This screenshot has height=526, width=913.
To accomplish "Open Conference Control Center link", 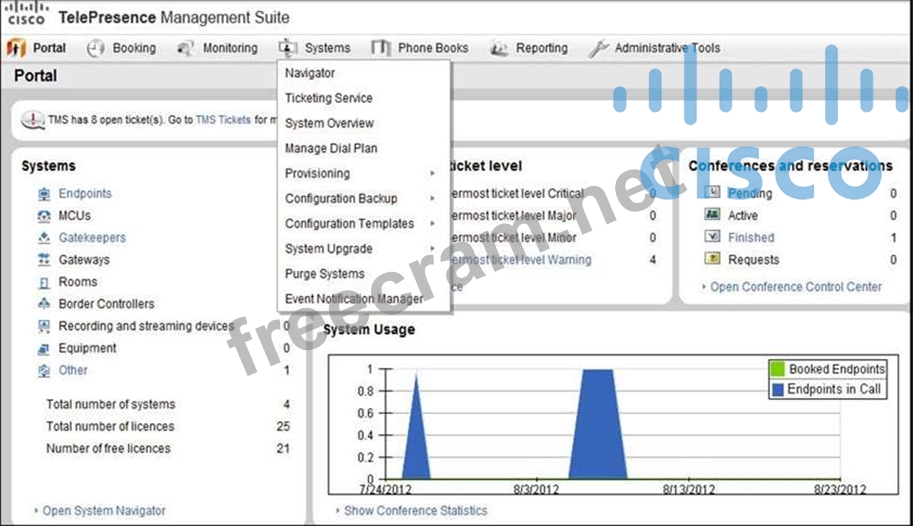I will tap(796, 287).
